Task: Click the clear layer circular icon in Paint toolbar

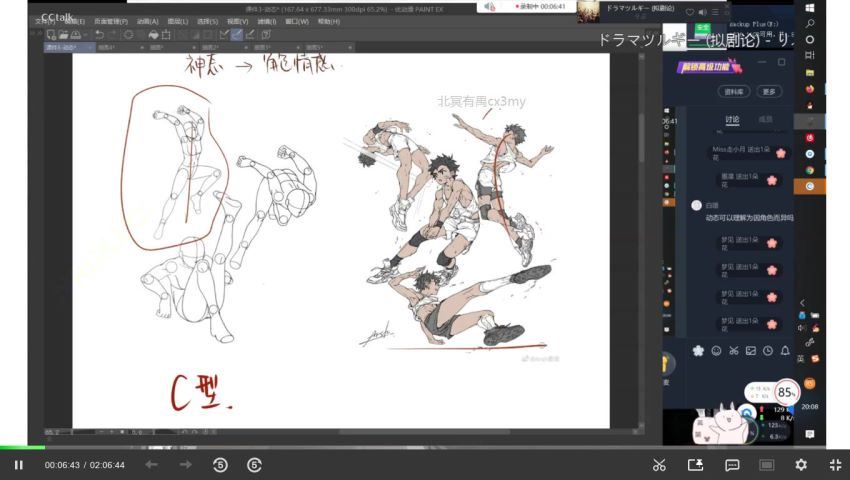Action: 128,35
